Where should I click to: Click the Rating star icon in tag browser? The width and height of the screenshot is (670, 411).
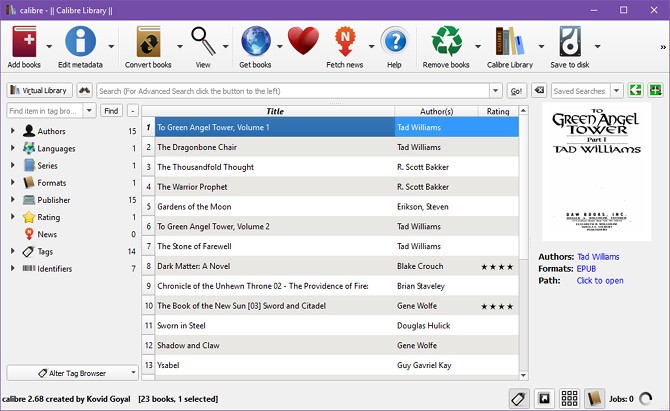29,217
